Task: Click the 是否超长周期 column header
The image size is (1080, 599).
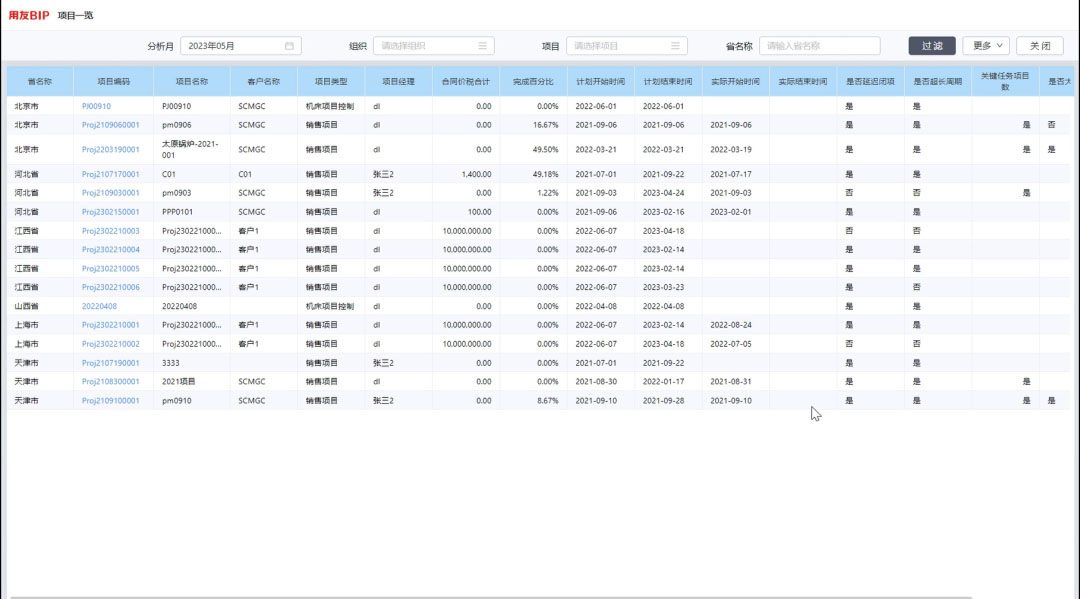Action: click(x=937, y=81)
